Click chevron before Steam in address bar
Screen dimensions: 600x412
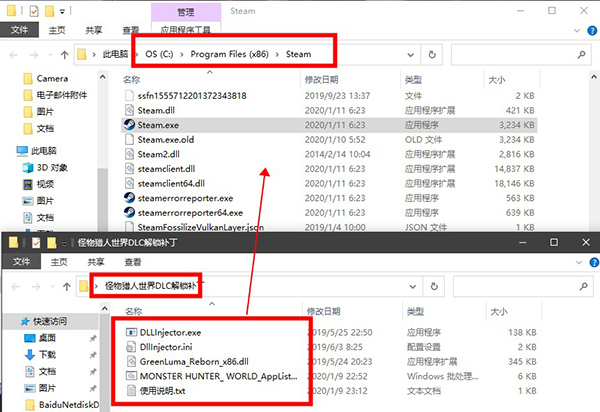pyautogui.click(x=277, y=54)
